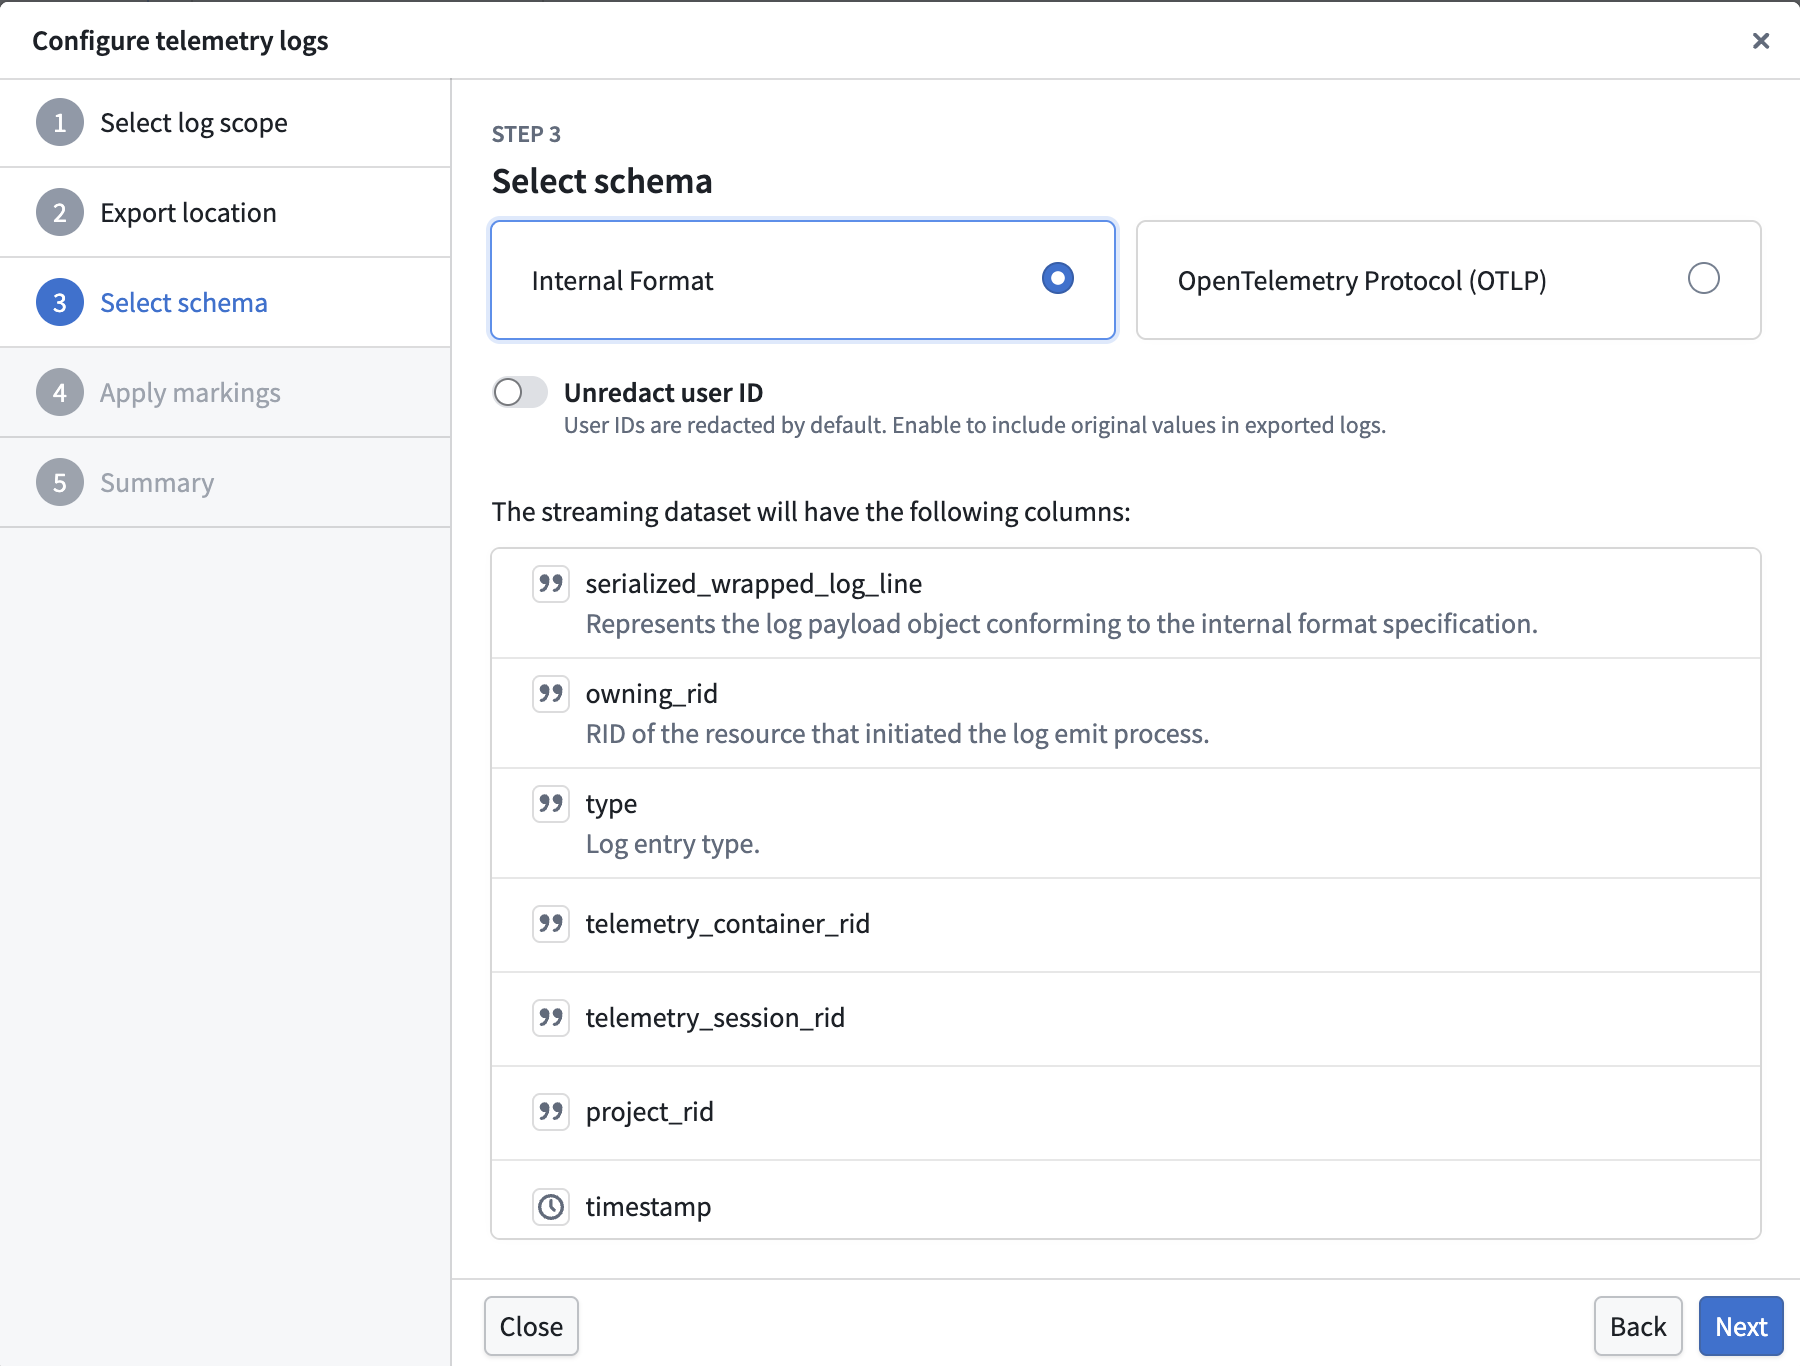The height and width of the screenshot is (1366, 1800).
Task: Click the project_rid column name
Action: pyautogui.click(x=650, y=1112)
